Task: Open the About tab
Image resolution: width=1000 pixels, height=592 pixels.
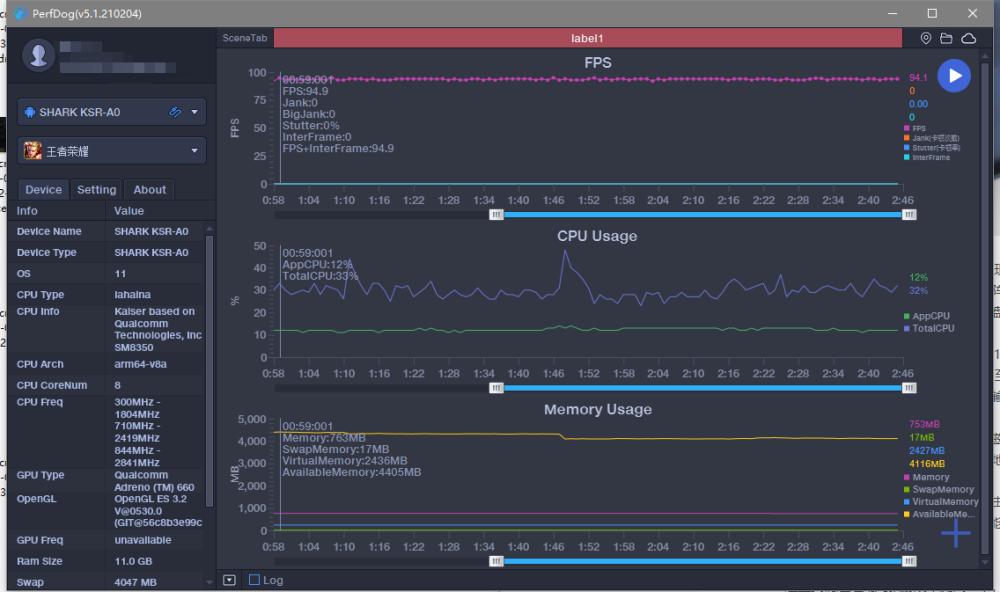Action: coord(150,190)
